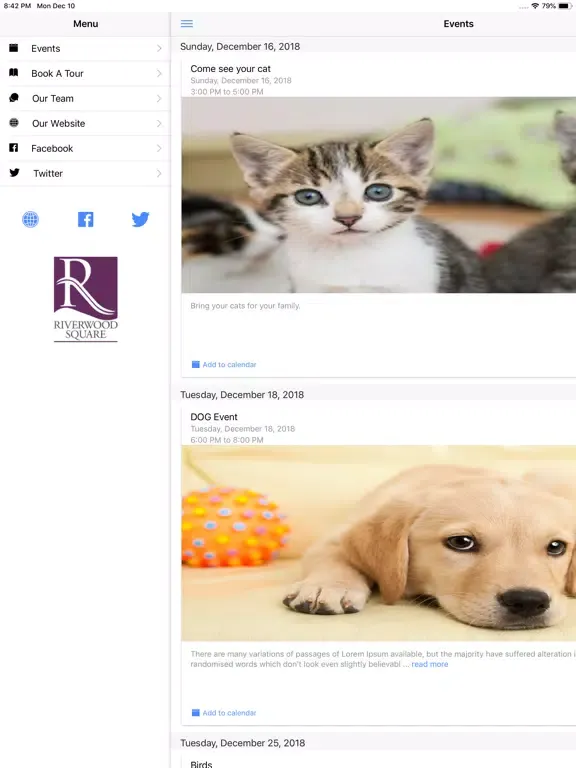The width and height of the screenshot is (576, 768).
Task: Select the Our Team chat bubble icon
Action: pos(14,98)
